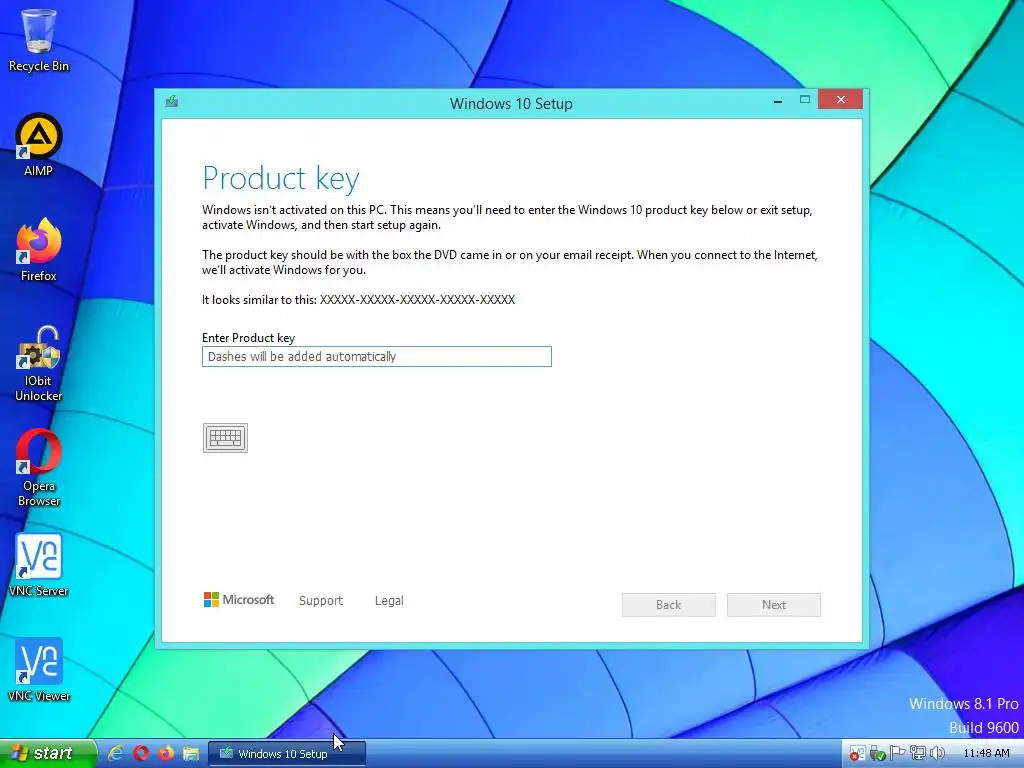Click the Enter Product key field
This screenshot has width=1024, height=768.
point(377,357)
